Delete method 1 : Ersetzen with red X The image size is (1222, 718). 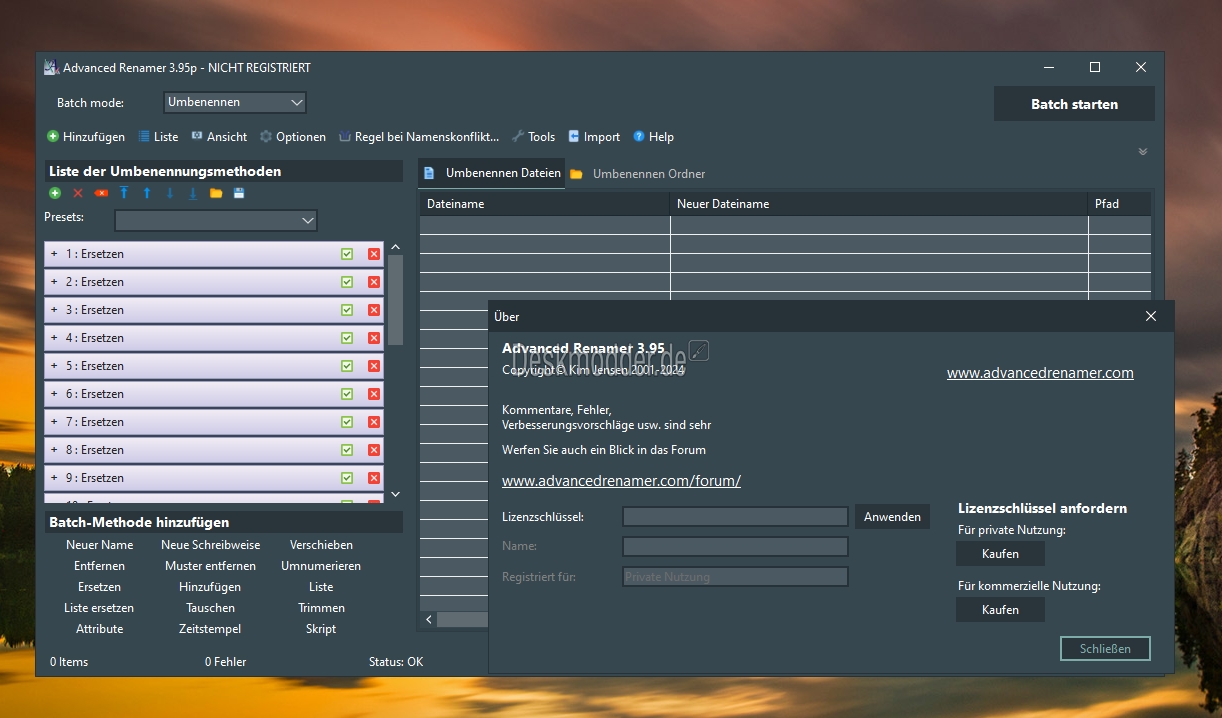374,254
